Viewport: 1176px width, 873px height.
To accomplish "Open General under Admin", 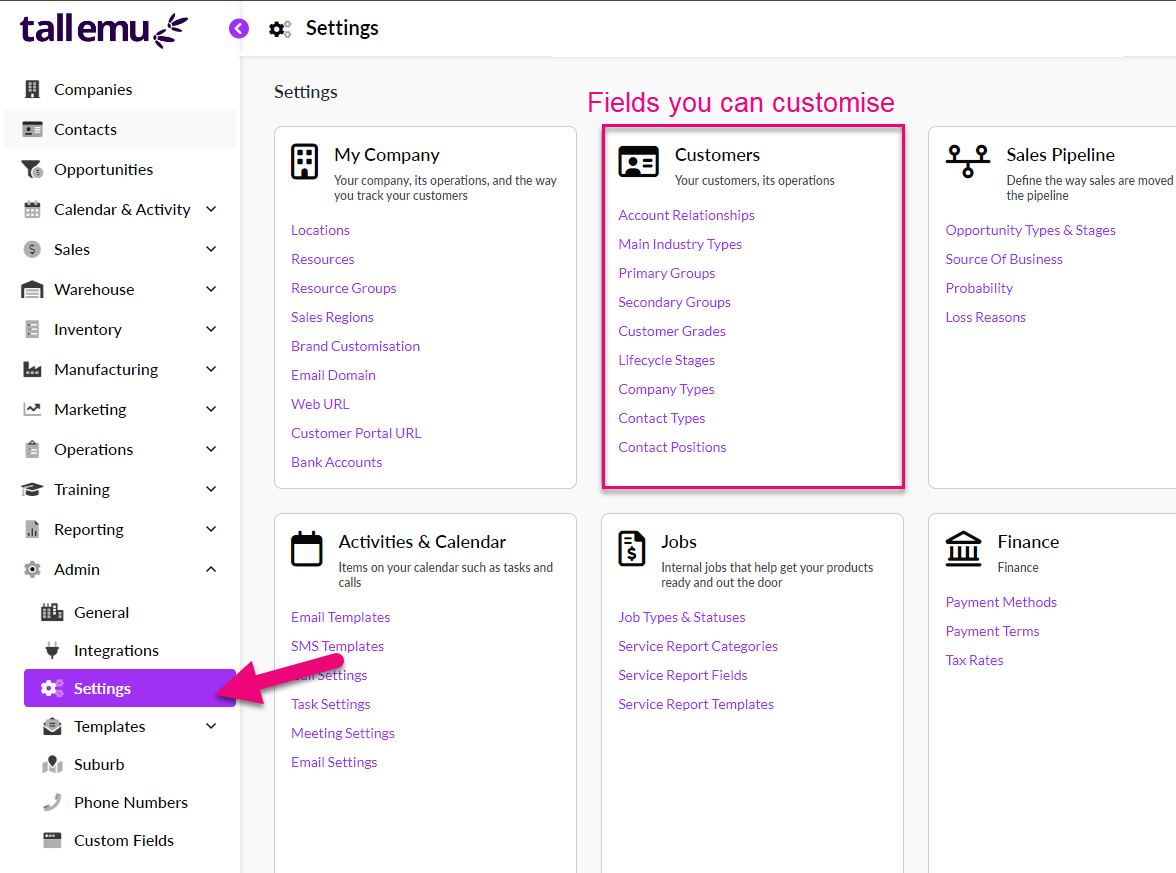I will click(x=101, y=613).
